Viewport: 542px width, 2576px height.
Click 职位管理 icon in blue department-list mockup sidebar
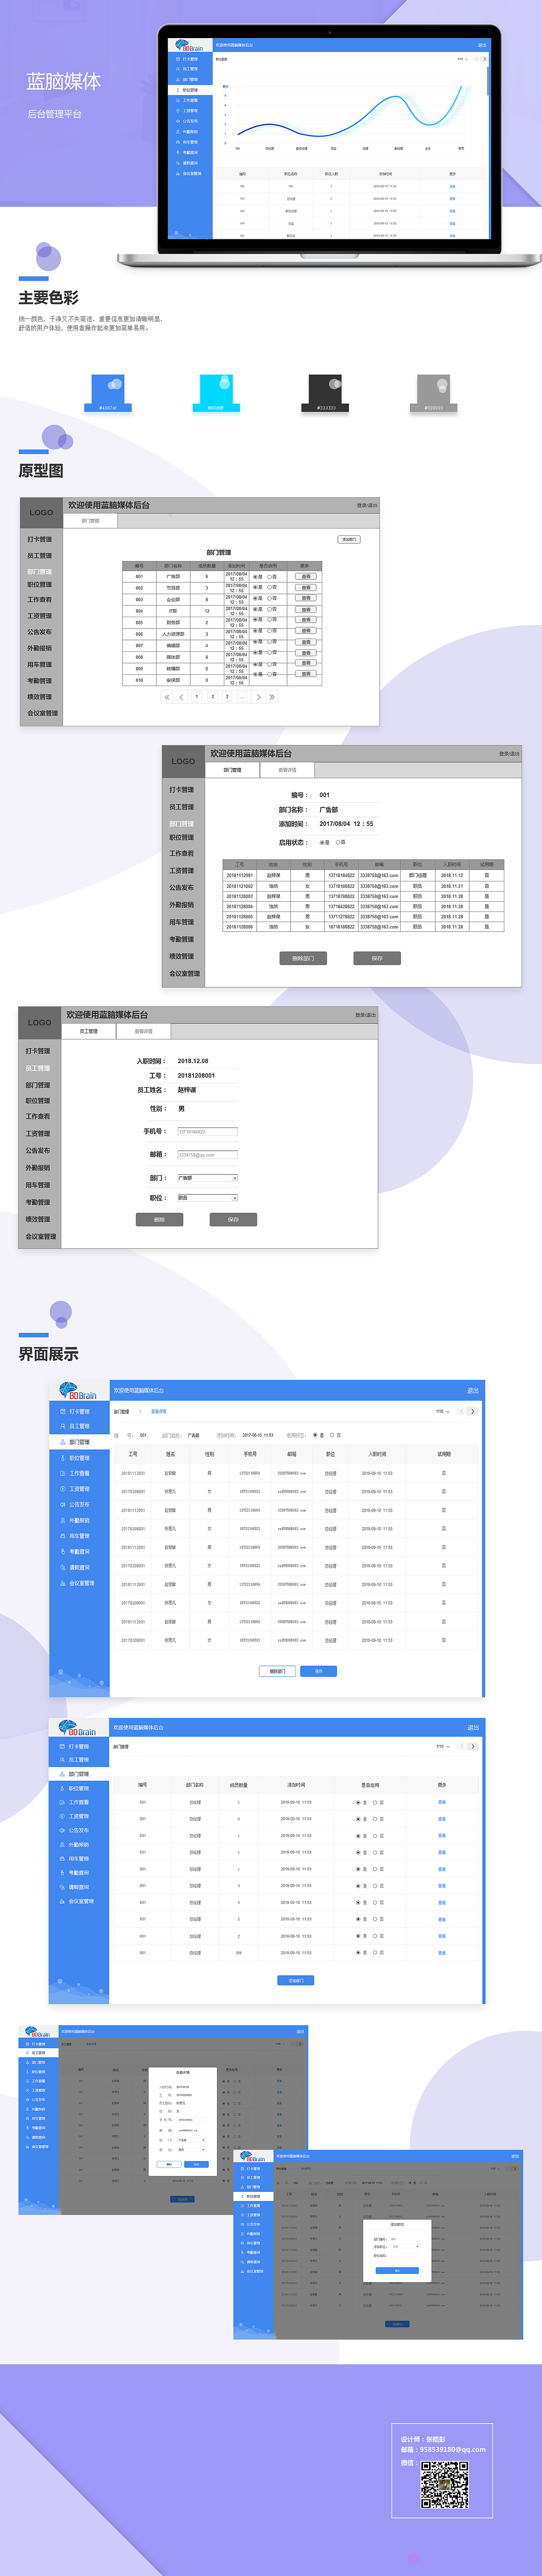(62, 1788)
